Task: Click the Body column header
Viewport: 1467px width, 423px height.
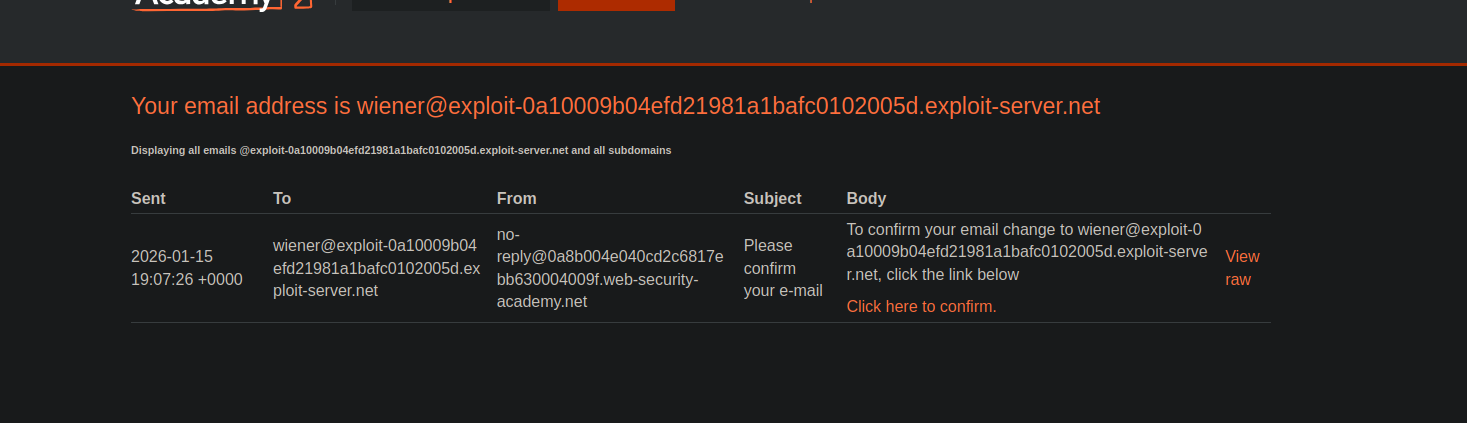Action: (x=866, y=198)
